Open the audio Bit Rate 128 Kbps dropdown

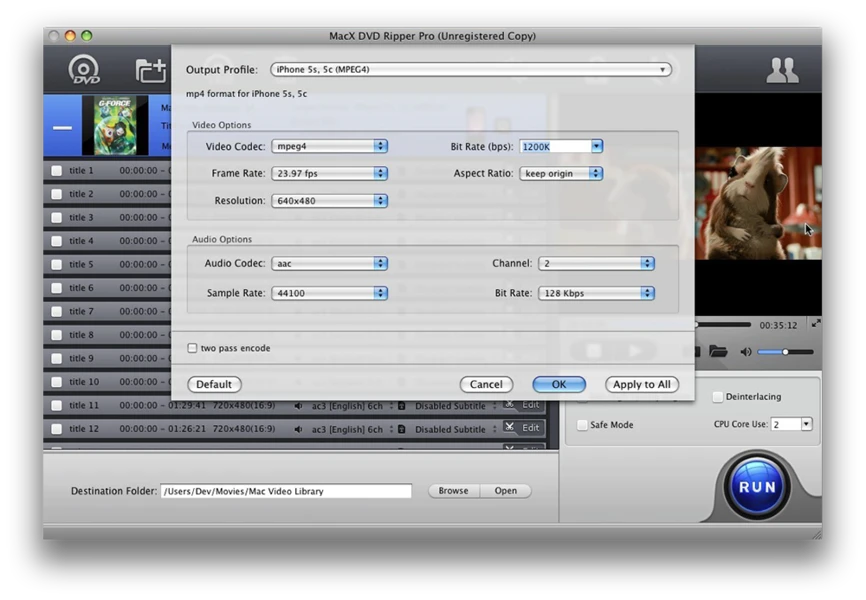coord(596,293)
